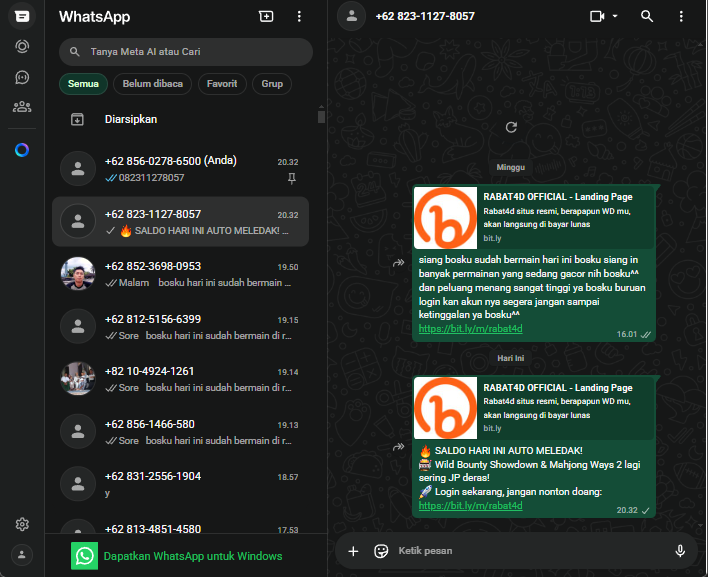
Task: Select the Grup filter tab
Action: (x=272, y=84)
